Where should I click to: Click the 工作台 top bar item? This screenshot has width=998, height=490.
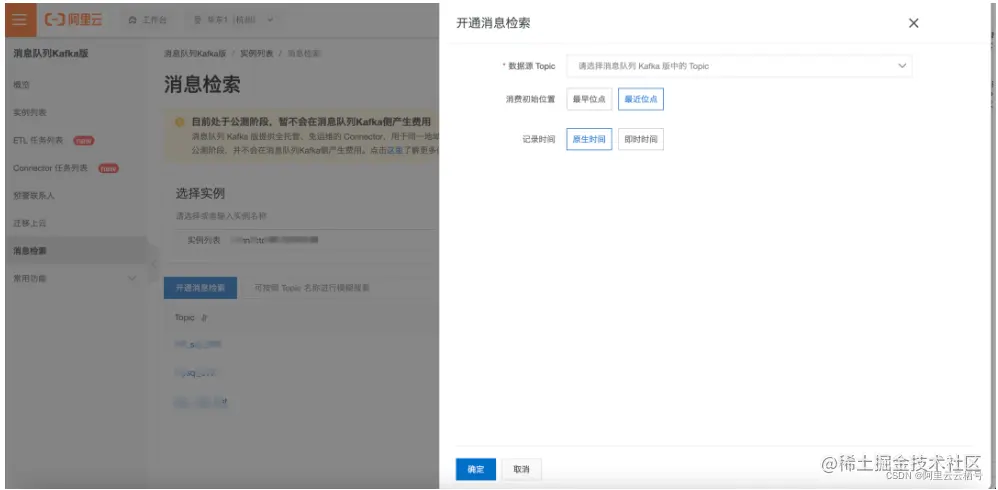(x=148, y=20)
